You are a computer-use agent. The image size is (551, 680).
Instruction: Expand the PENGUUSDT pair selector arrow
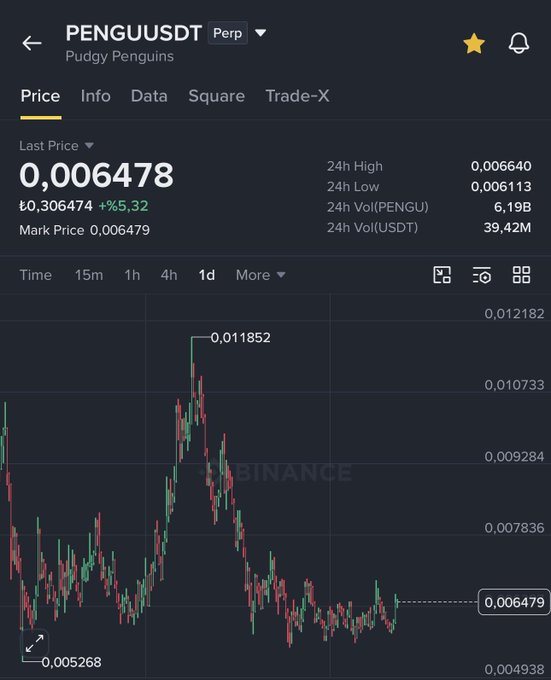(x=260, y=33)
